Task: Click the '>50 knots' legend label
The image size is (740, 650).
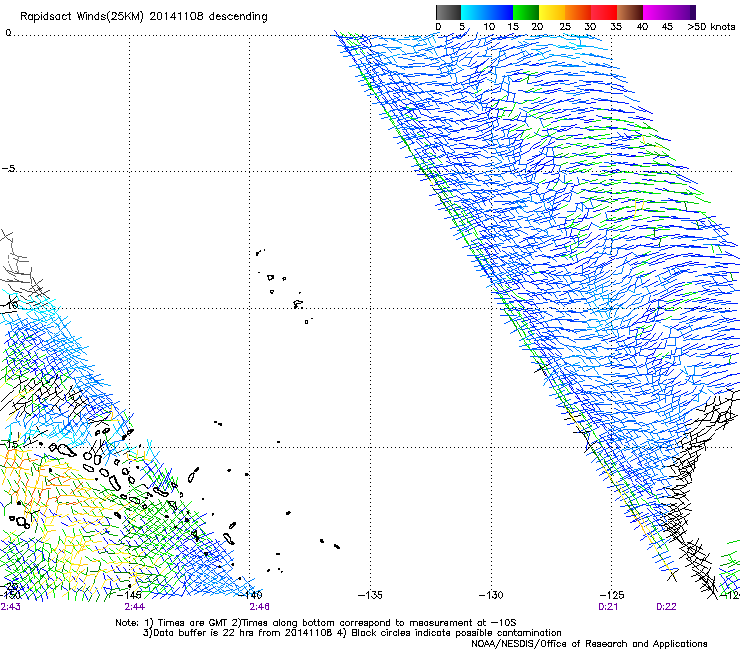Action: [x=711, y=27]
